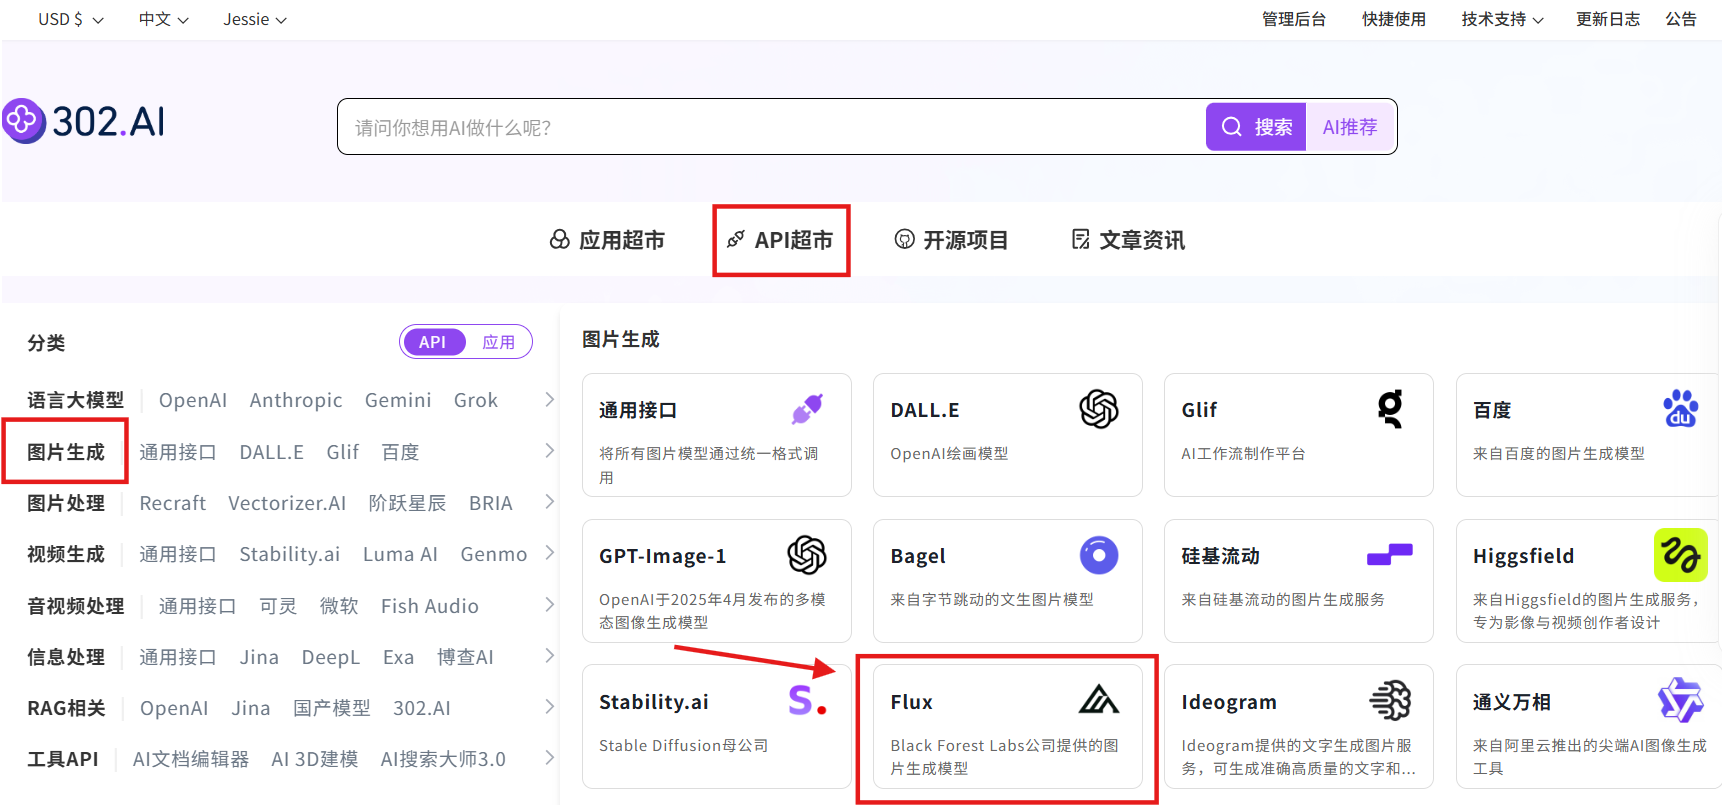The height and width of the screenshot is (805, 1722).
Task: Open the 中文 language dropdown
Action: click(x=164, y=19)
